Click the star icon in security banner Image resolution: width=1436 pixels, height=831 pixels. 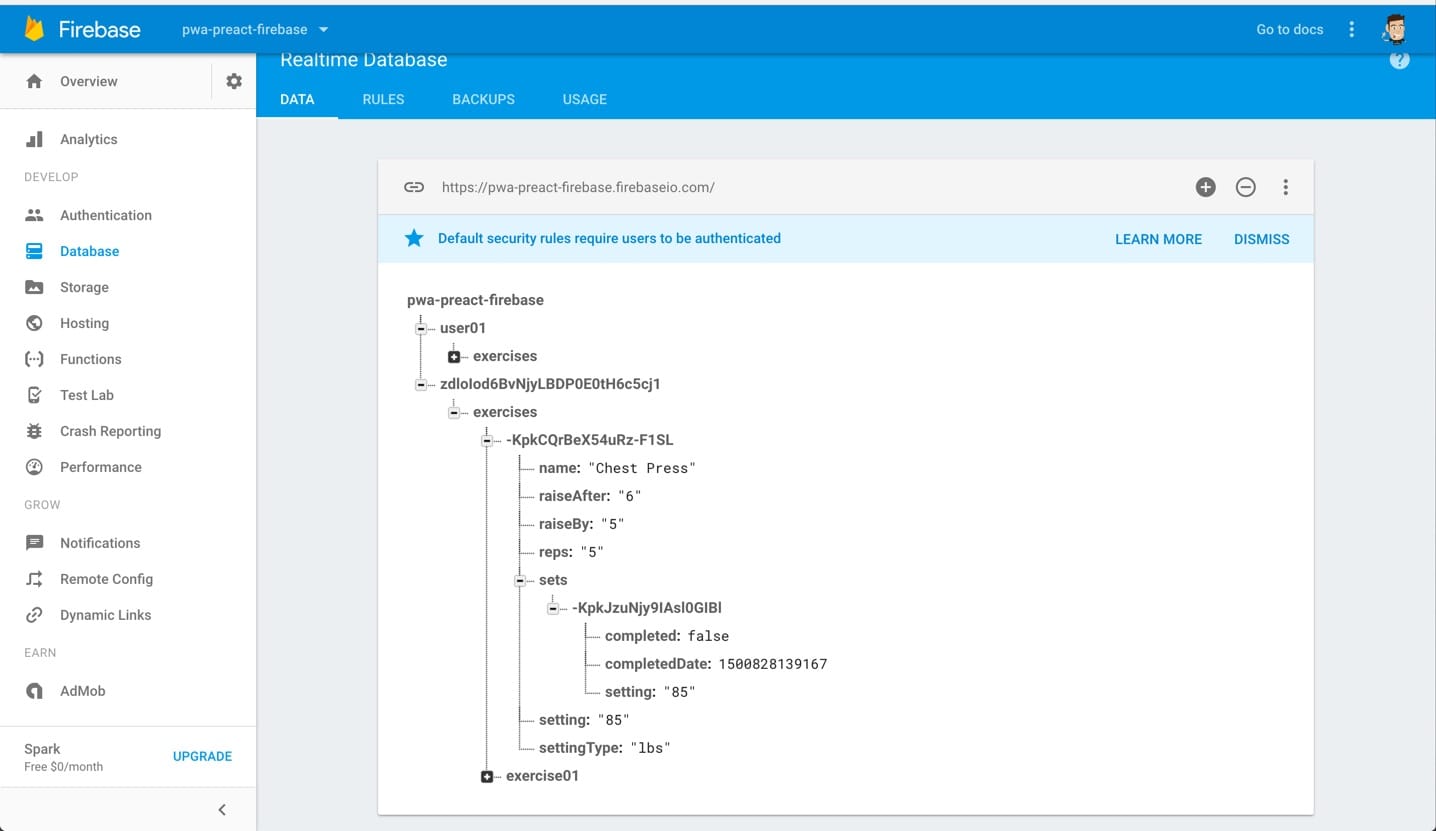click(x=414, y=238)
